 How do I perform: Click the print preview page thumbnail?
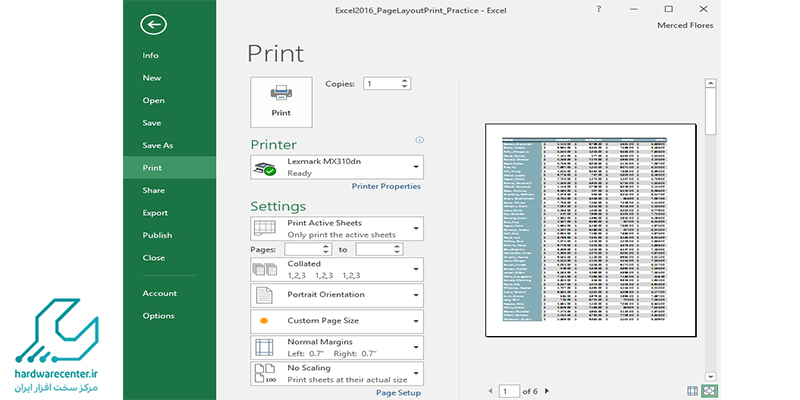tap(590, 230)
